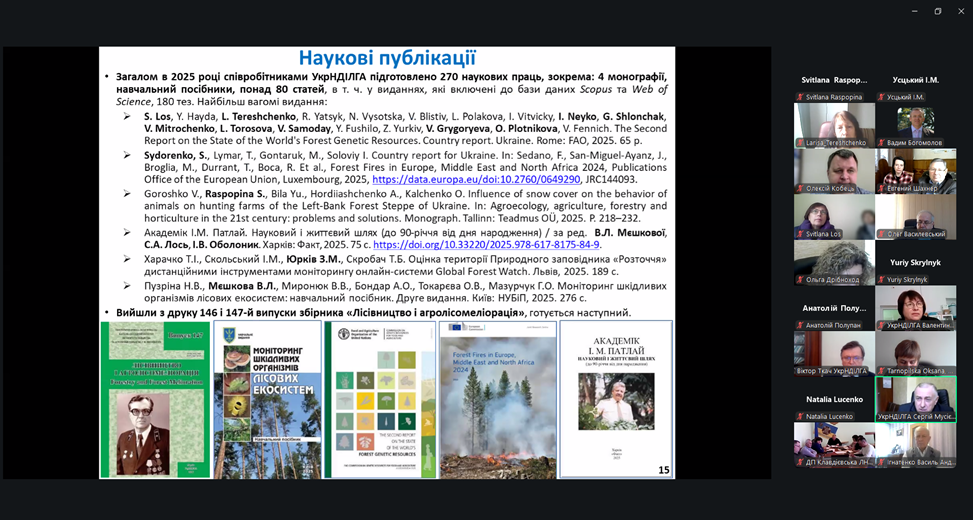Screen dimensions: 973x520
Task: Select Віктор Ткач УкрНДІЛГА video tile
Action: click(x=834, y=350)
